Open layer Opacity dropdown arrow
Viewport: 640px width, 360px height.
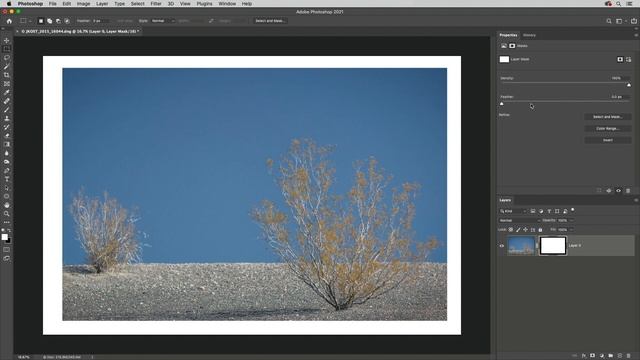pos(571,220)
